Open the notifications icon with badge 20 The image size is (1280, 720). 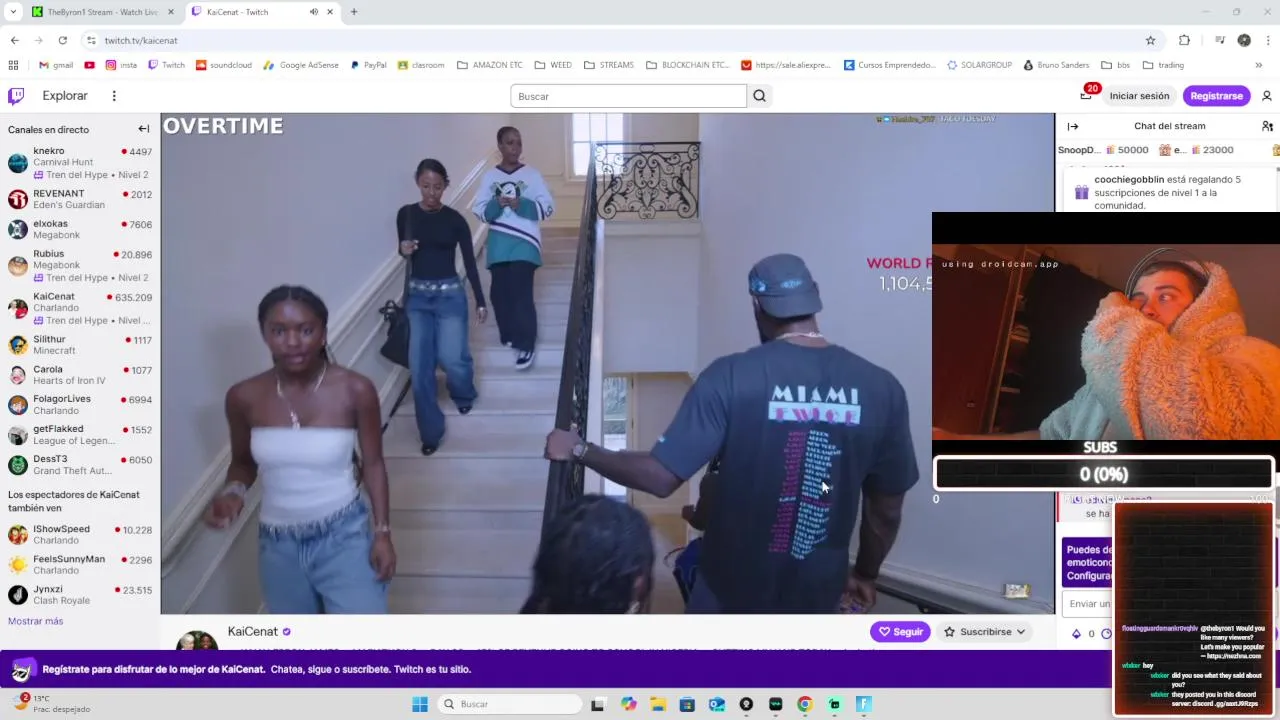[1086, 96]
